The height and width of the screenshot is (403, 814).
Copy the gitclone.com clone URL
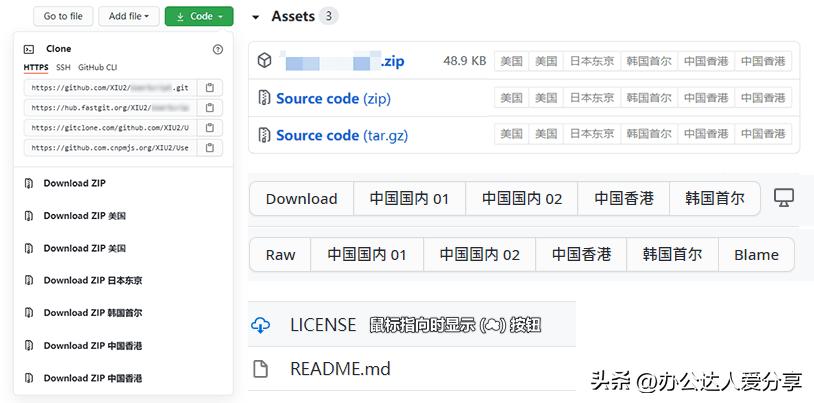pyautogui.click(x=210, y=128)
